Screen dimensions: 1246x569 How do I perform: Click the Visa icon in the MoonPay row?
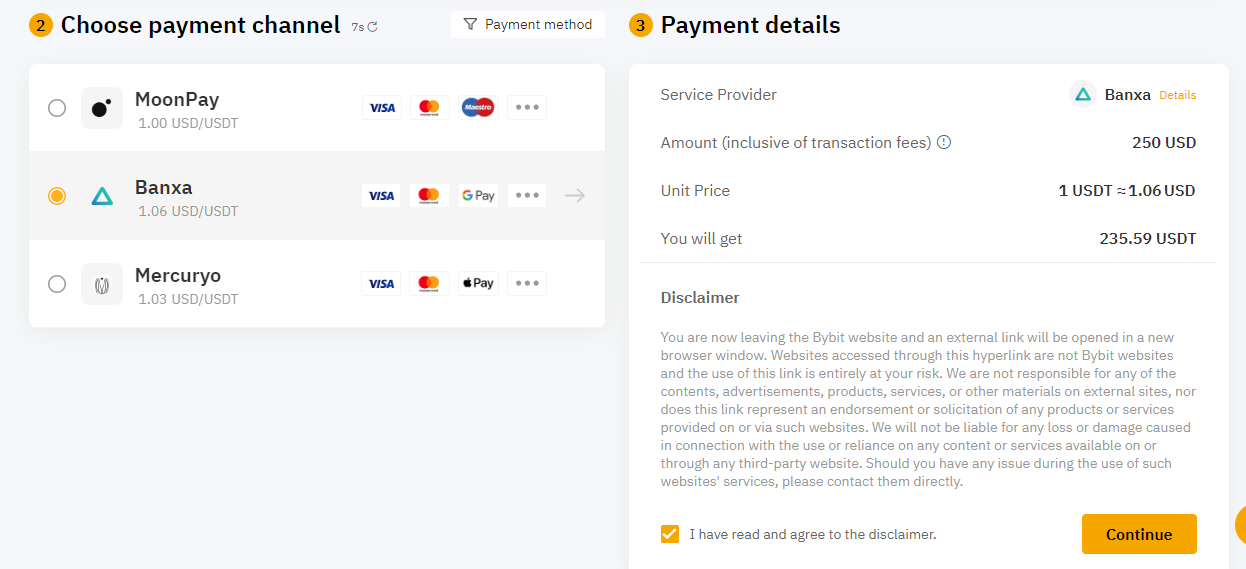(382, 107)
